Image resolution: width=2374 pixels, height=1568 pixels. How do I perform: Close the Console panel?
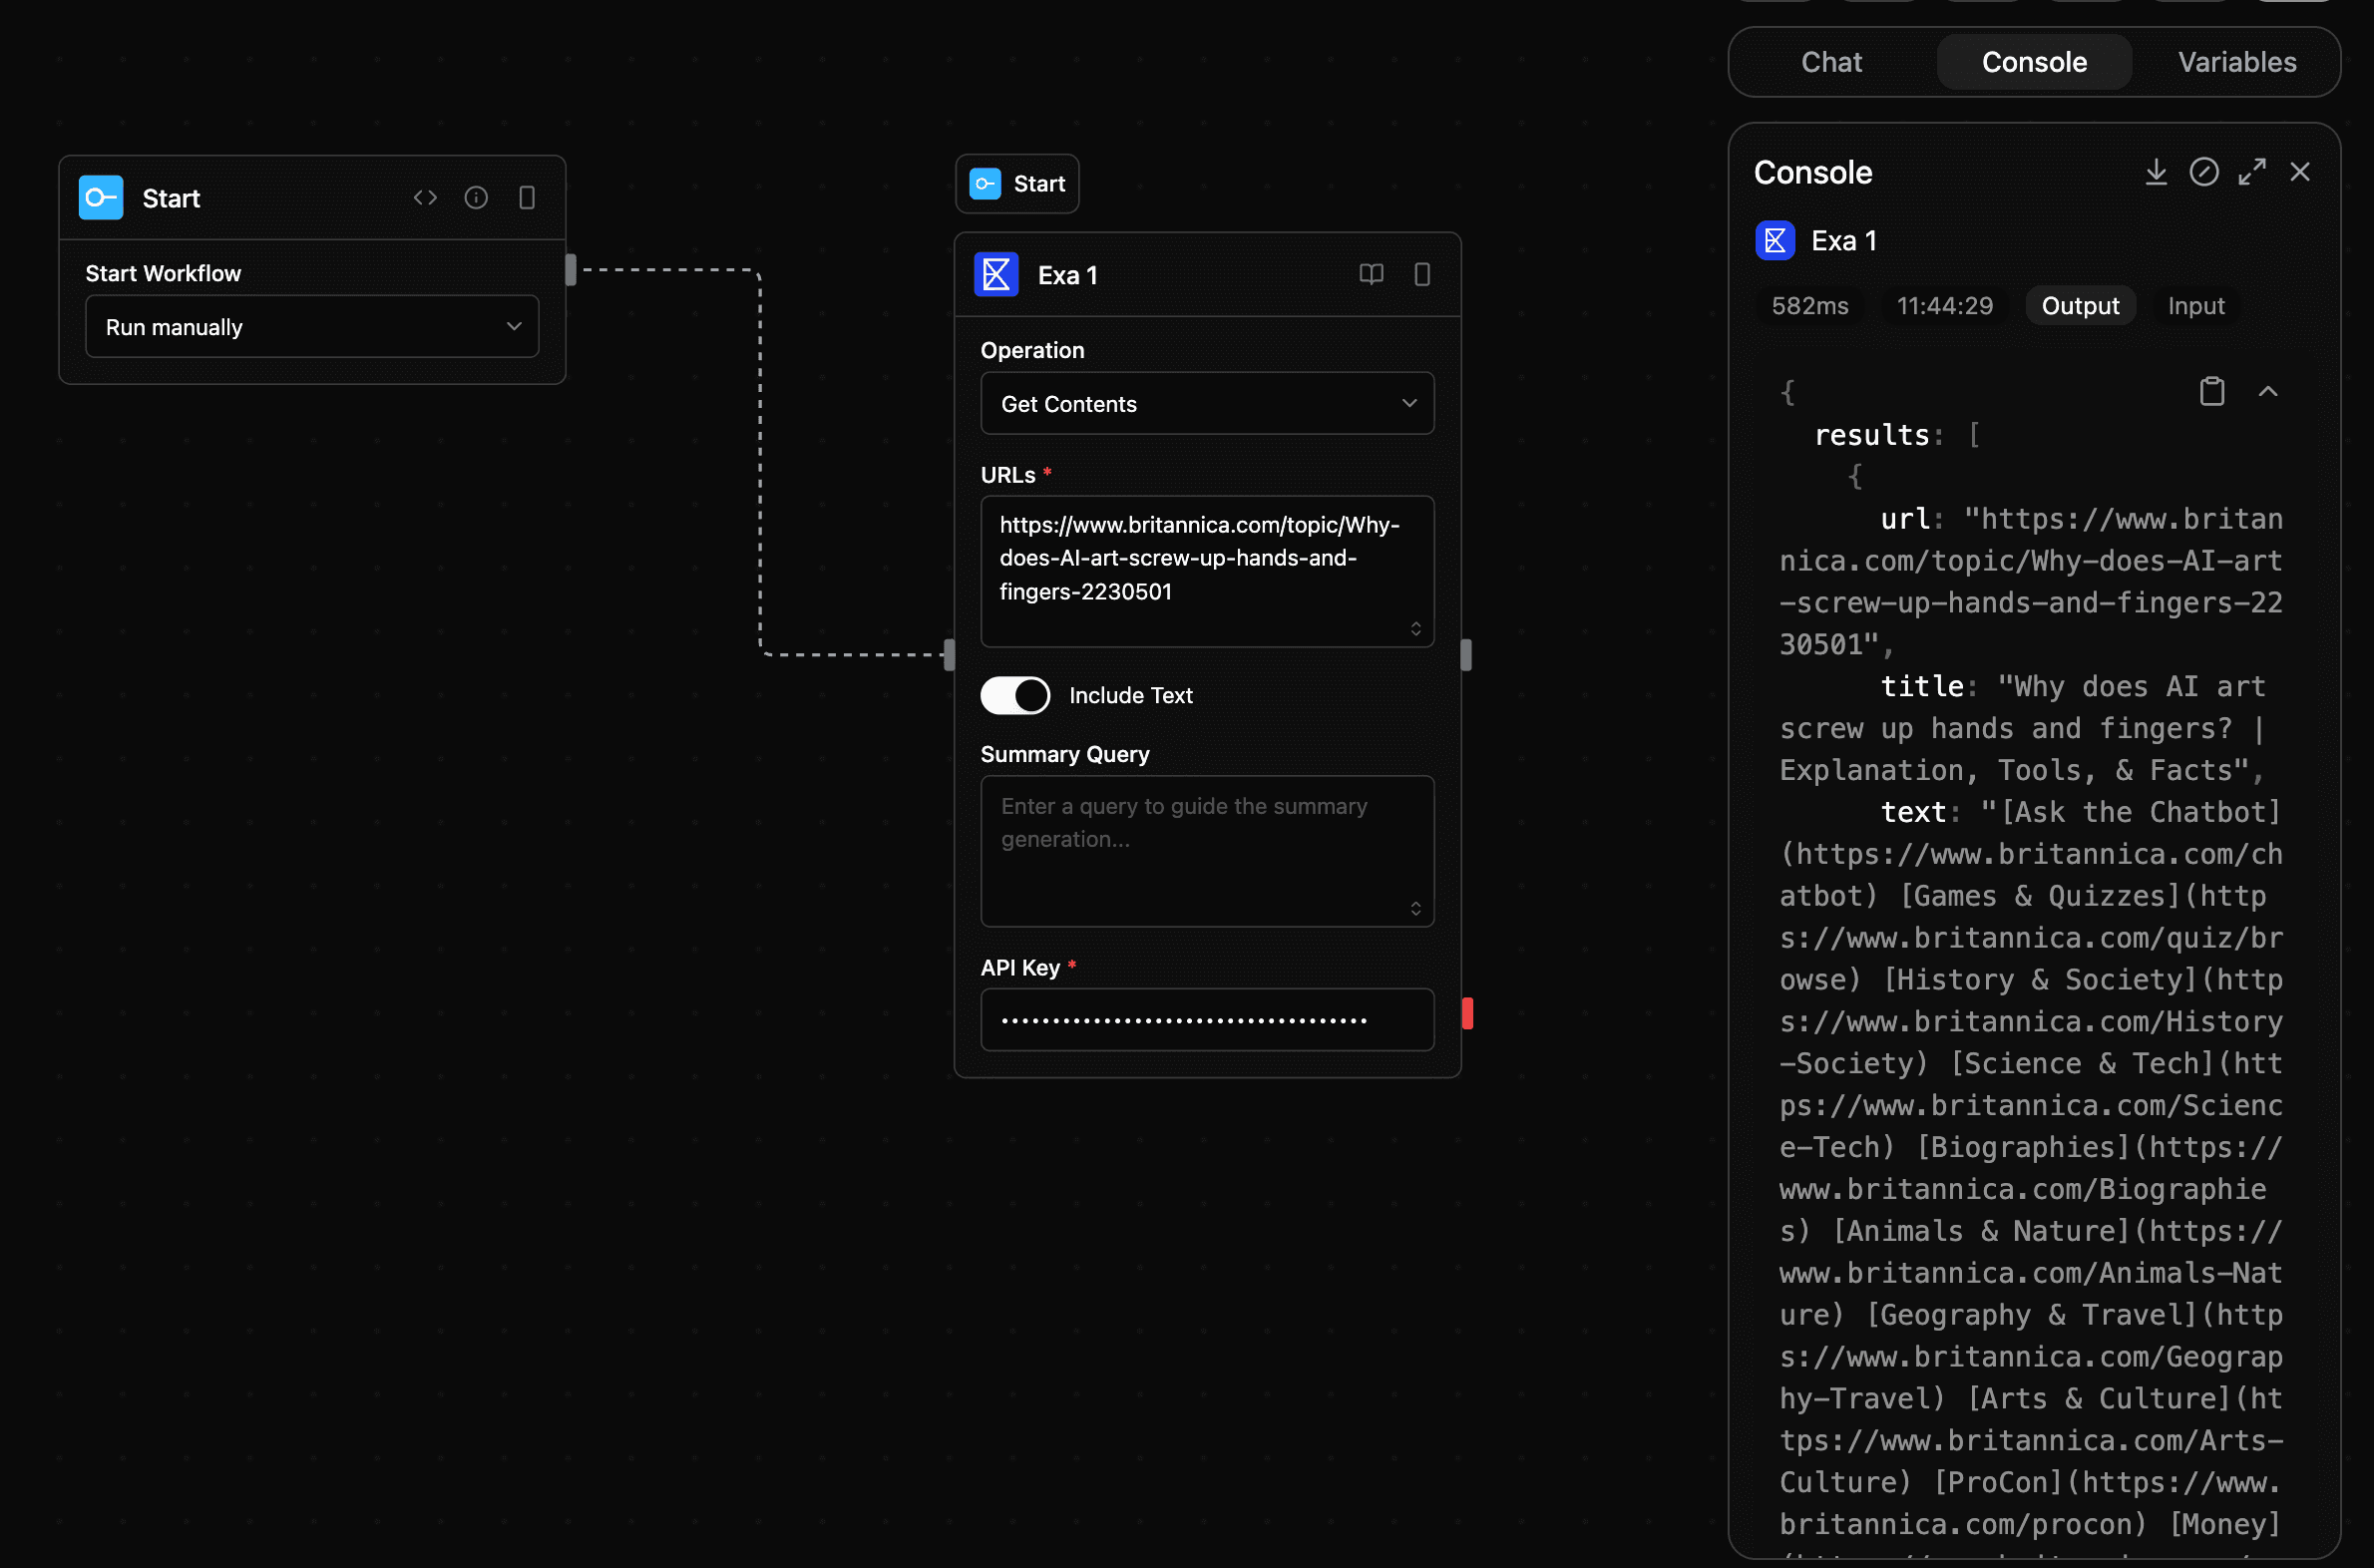pos(2300,172)
